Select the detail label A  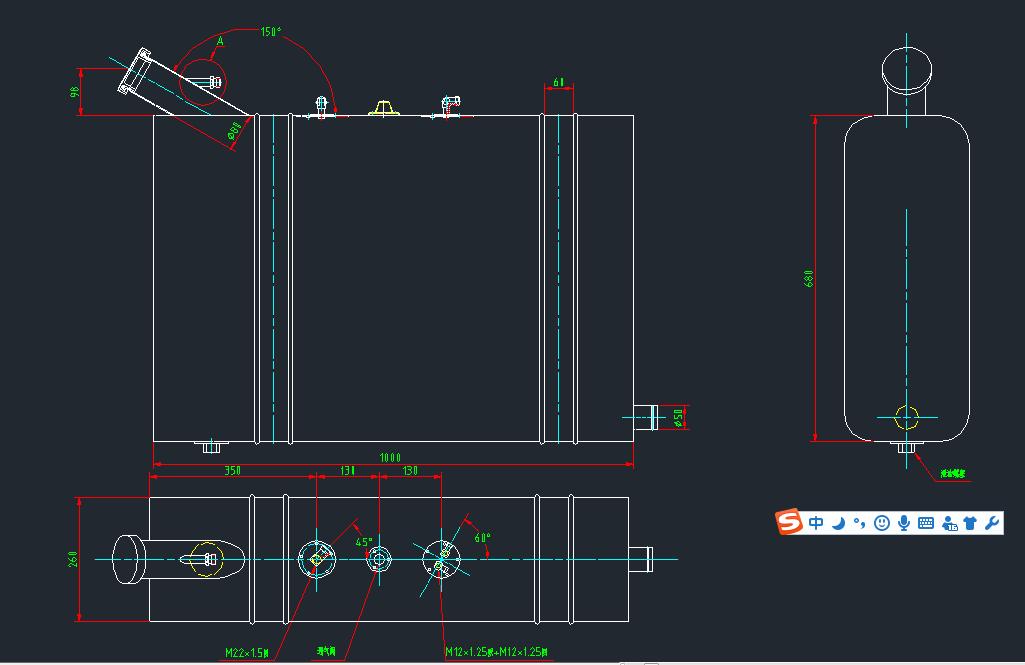coord(220,41)
